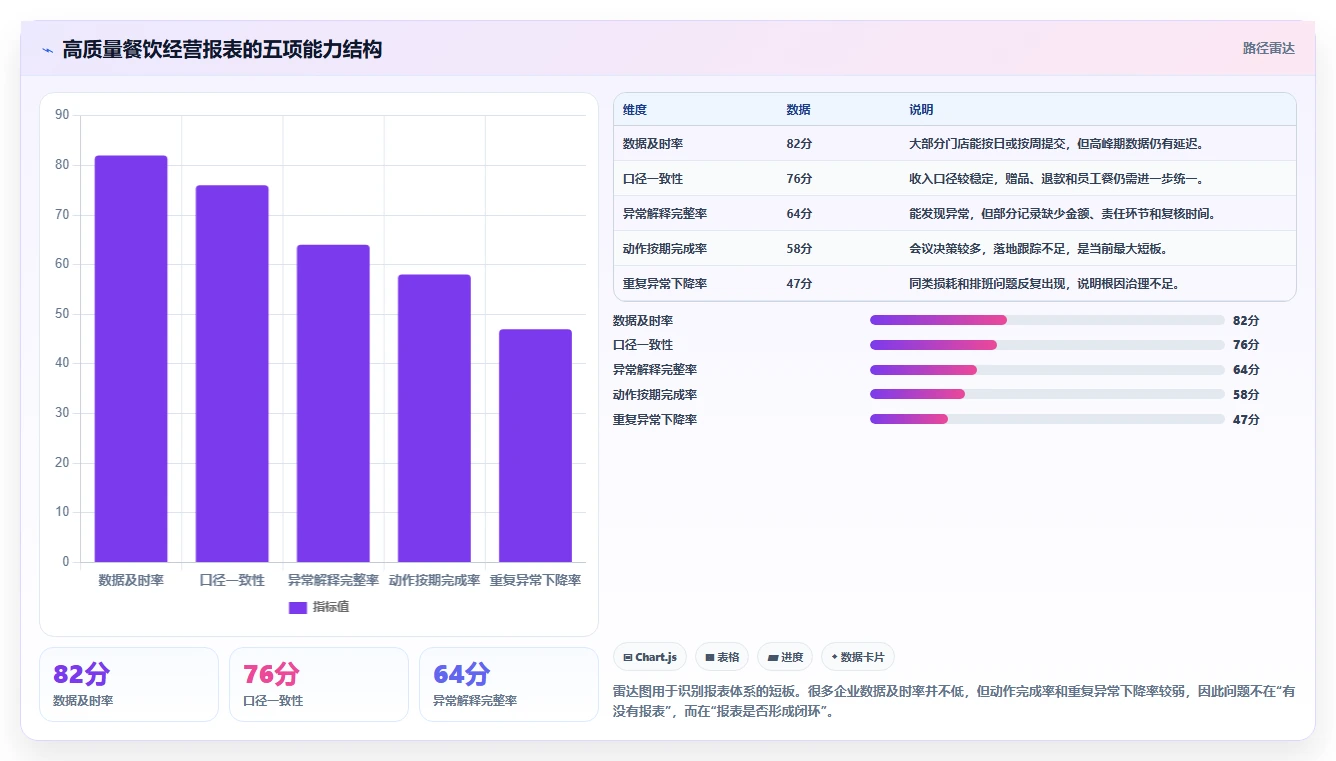
Task: Click the 76分 cell in the table
Action: click(799, 179)
